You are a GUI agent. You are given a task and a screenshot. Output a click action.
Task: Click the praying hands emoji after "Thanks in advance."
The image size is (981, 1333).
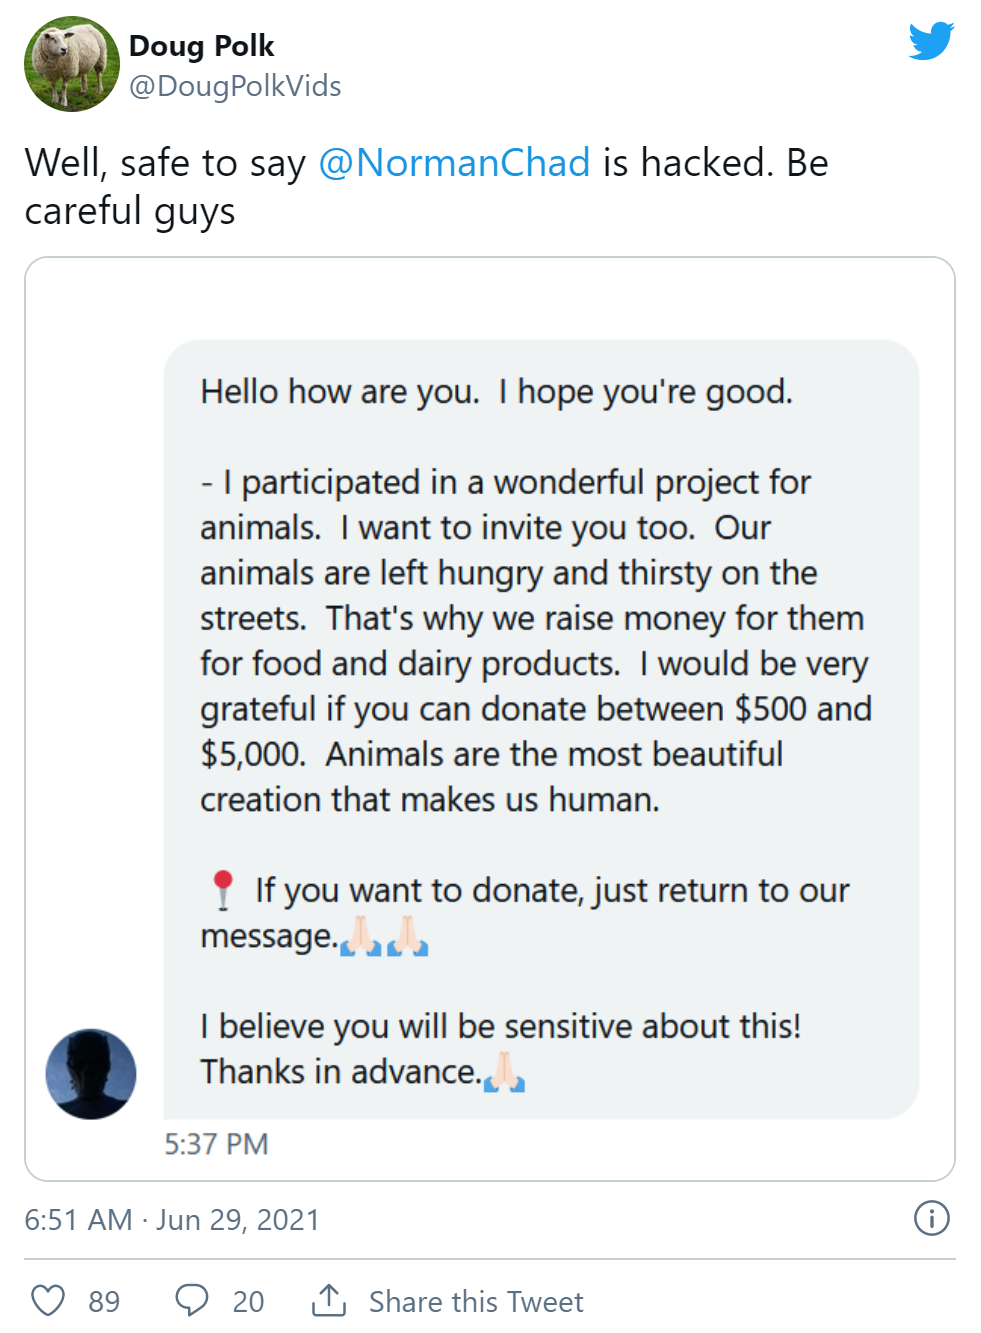click(x=504, y=1072)
